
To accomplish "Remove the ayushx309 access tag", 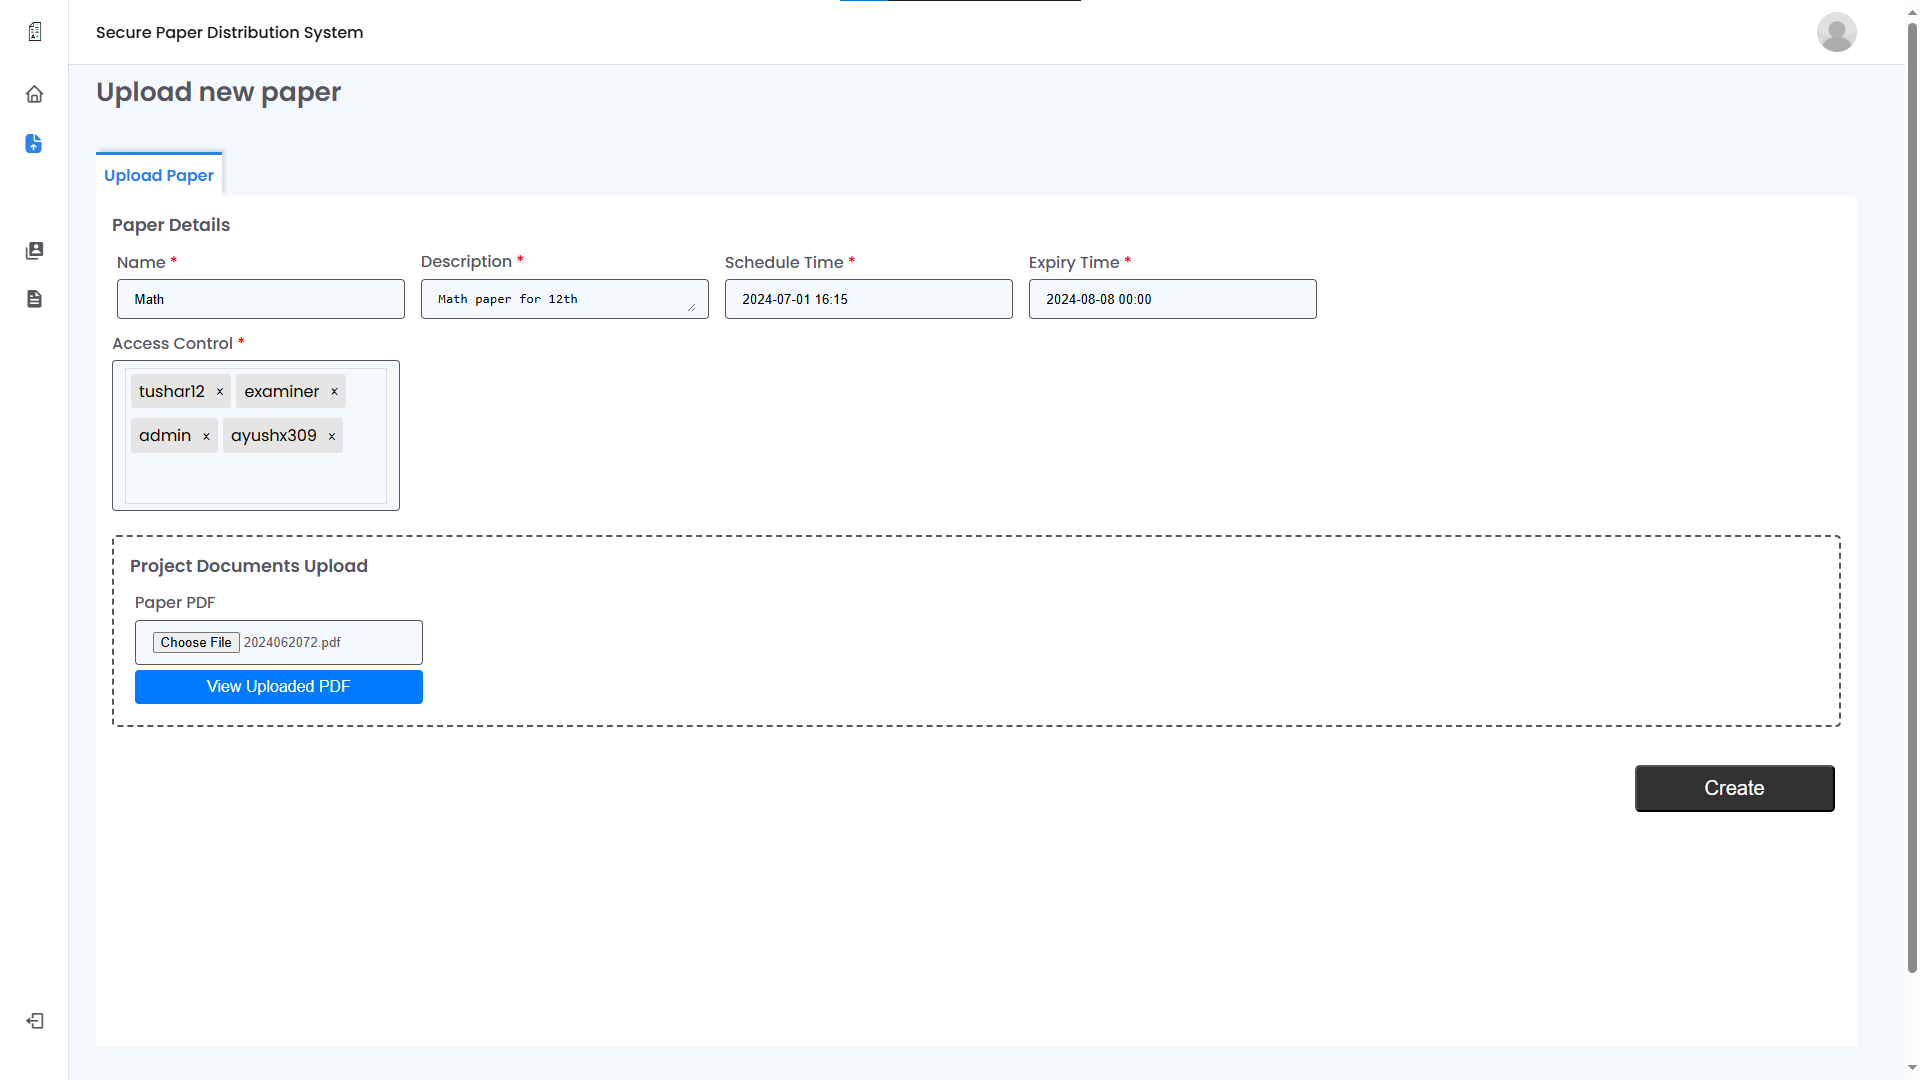I will click(x=332, y=436).
